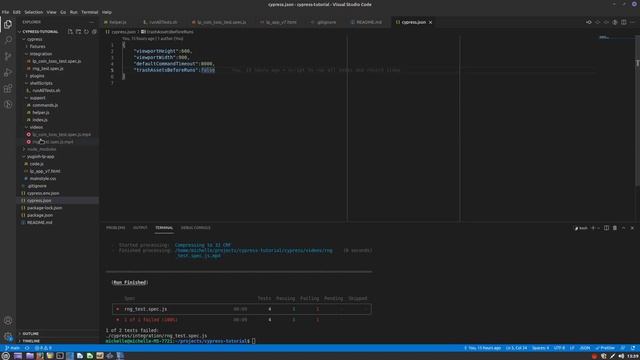Open the editor more actions ellipsis
The width and height of the screenshot is (640, 360).
click(x=632, y=22)
